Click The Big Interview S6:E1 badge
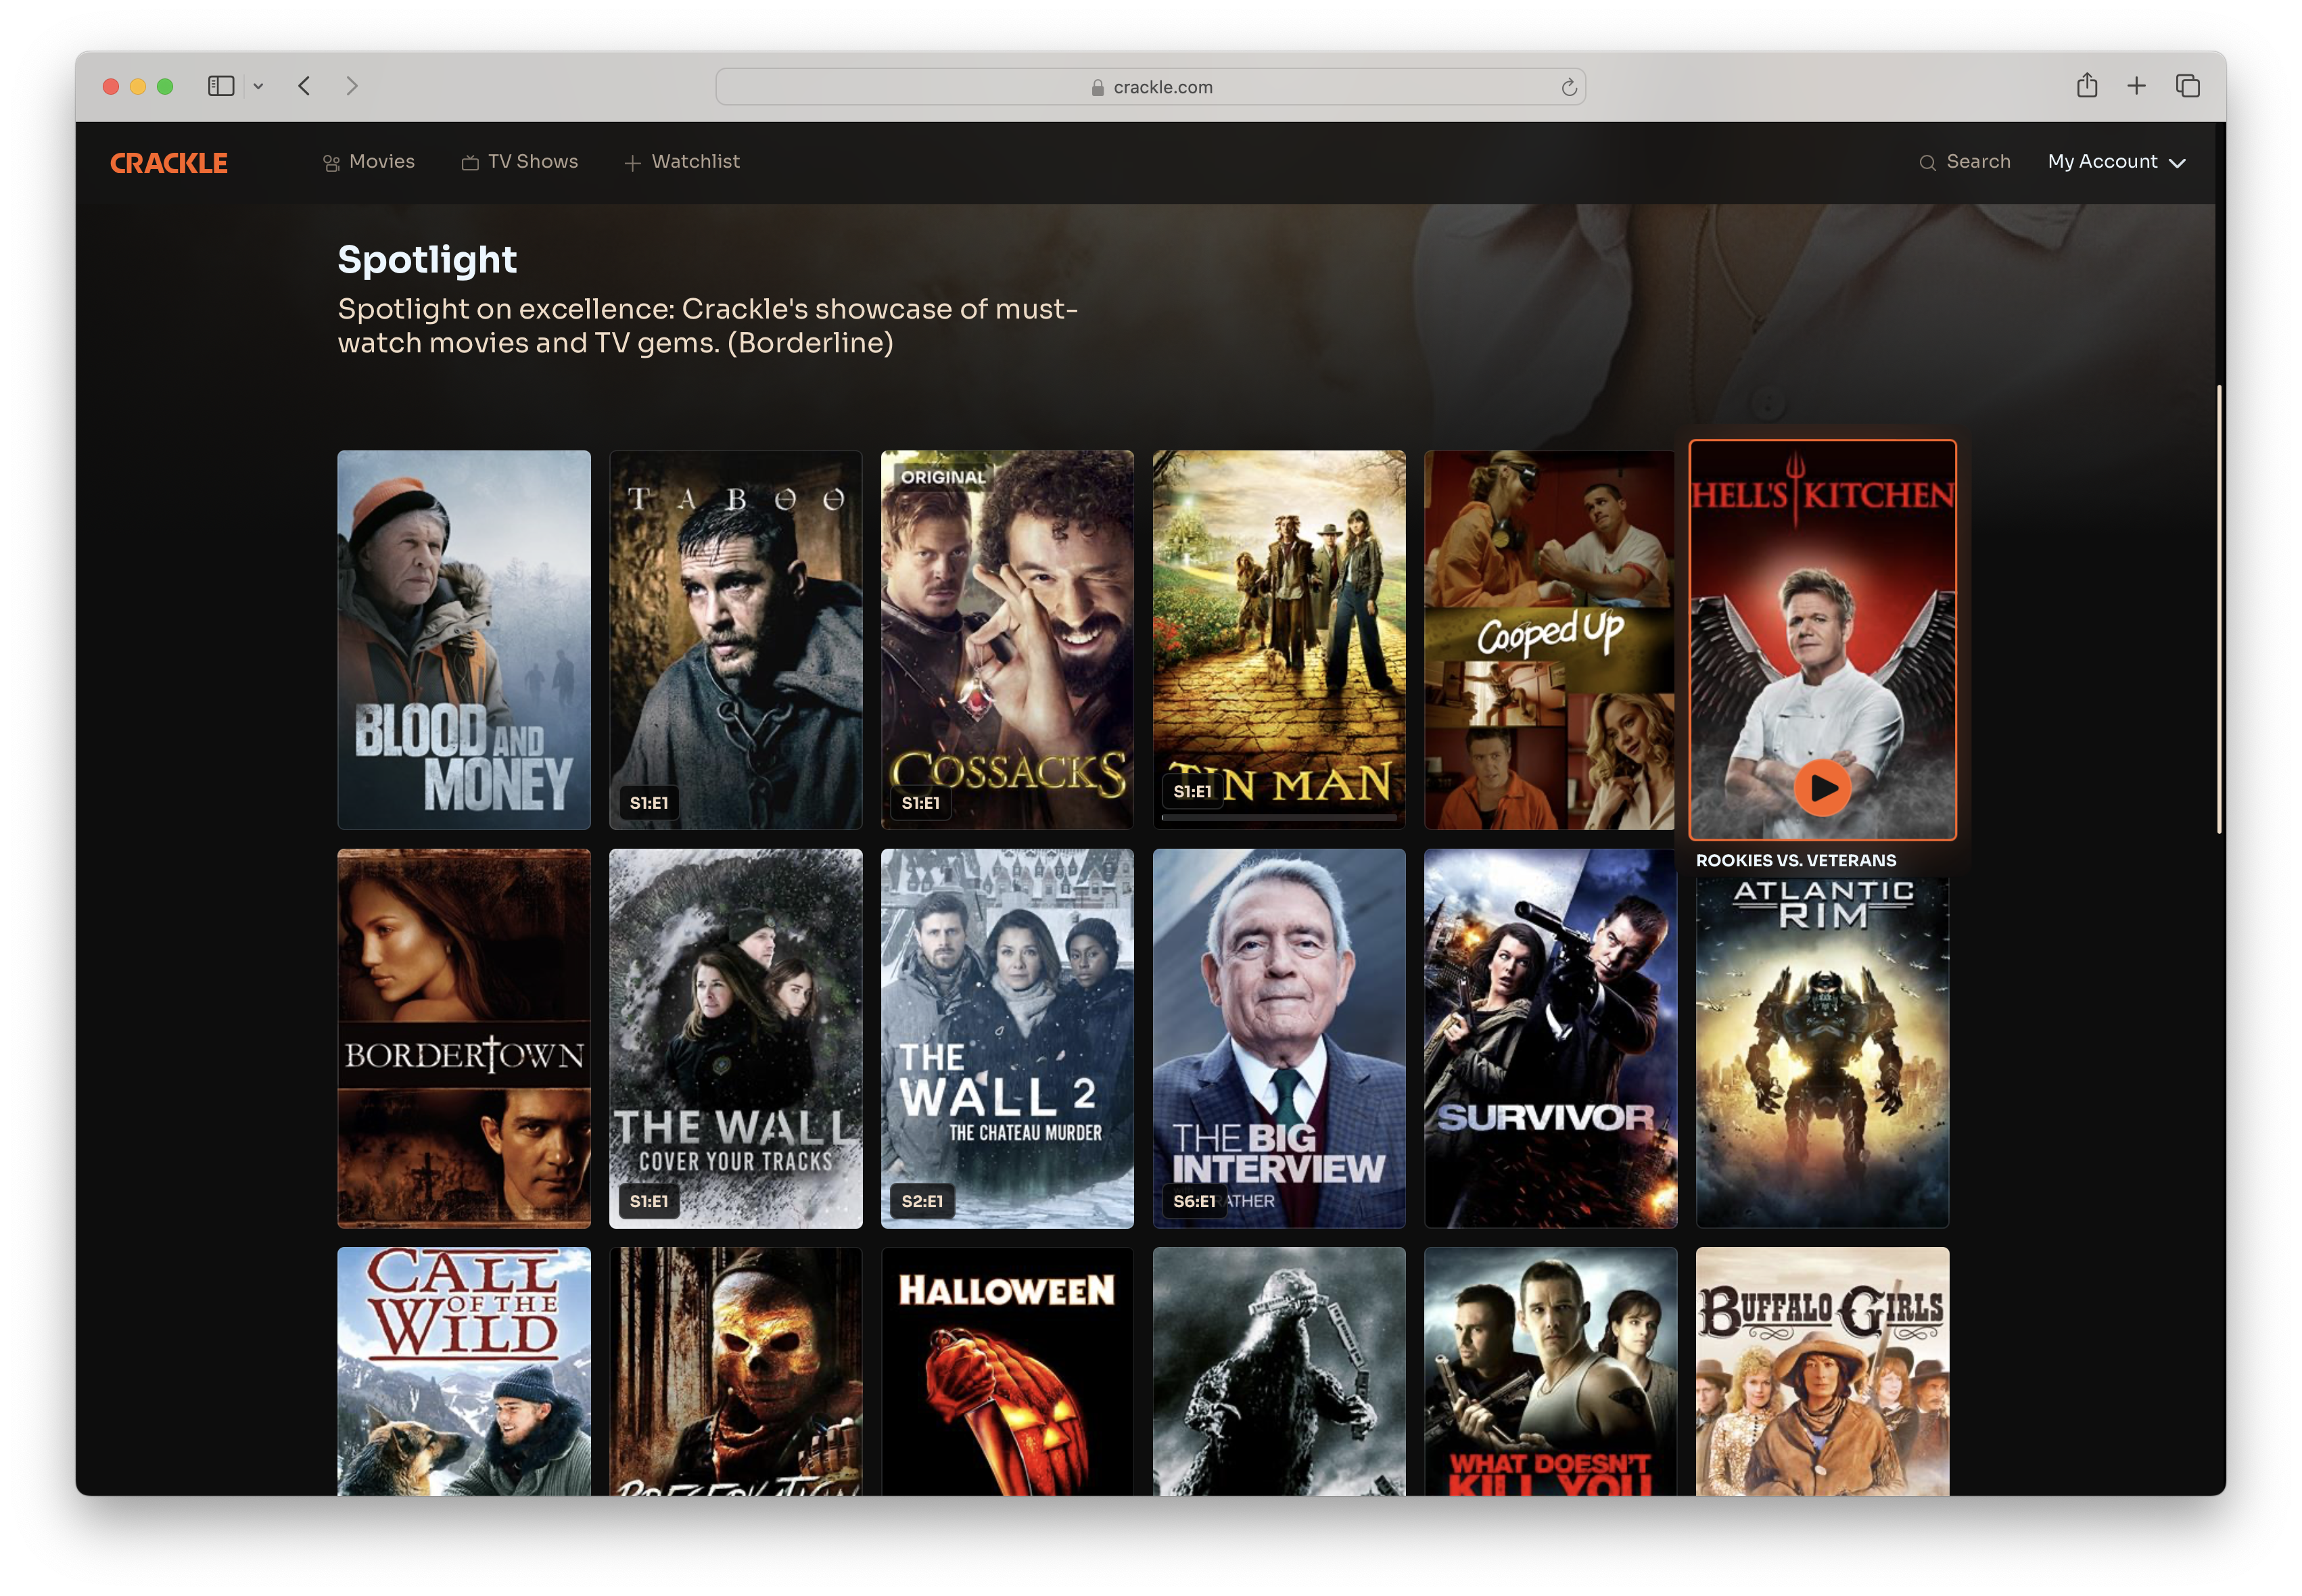Image resolution: width=2302 pixels, height=1596 pixels. [1193, 1201]
